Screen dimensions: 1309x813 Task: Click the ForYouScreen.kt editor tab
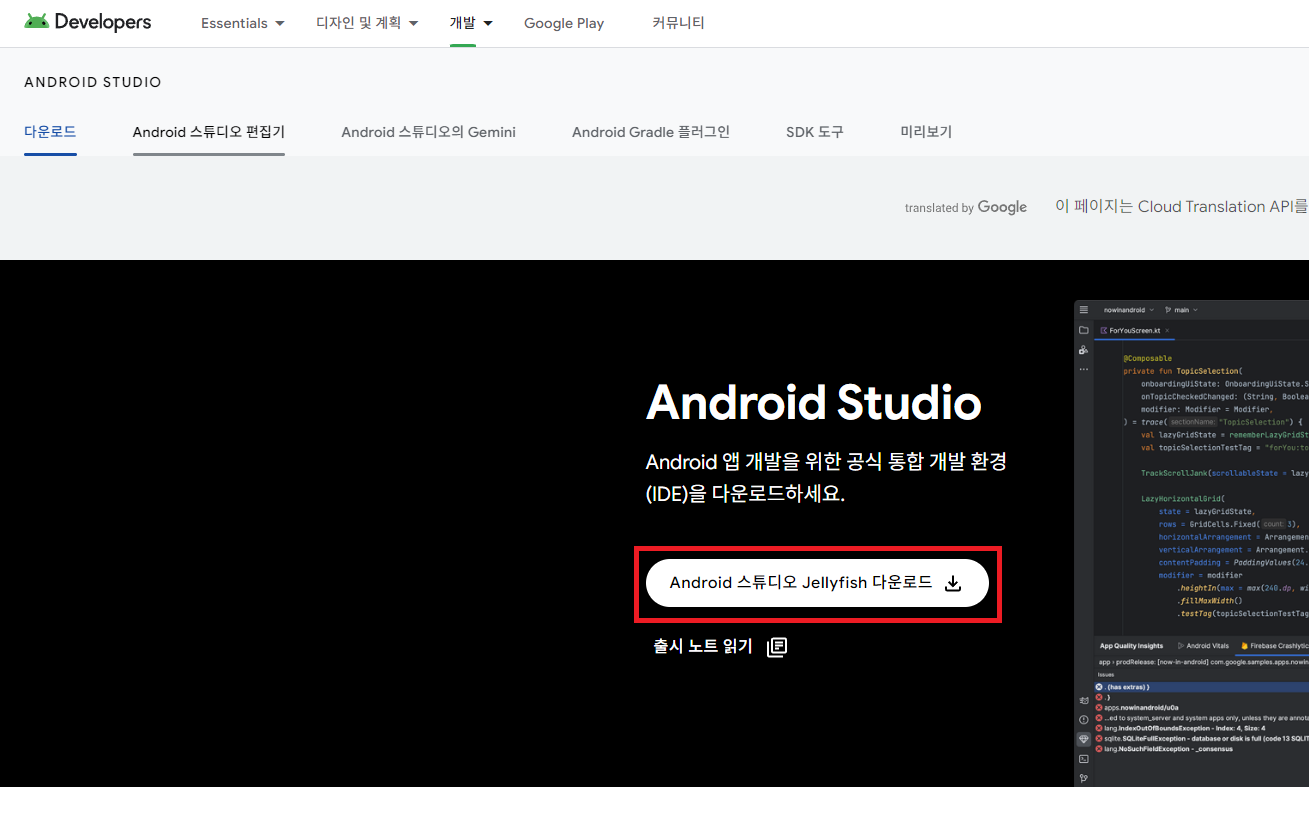tap(1134, 330)
